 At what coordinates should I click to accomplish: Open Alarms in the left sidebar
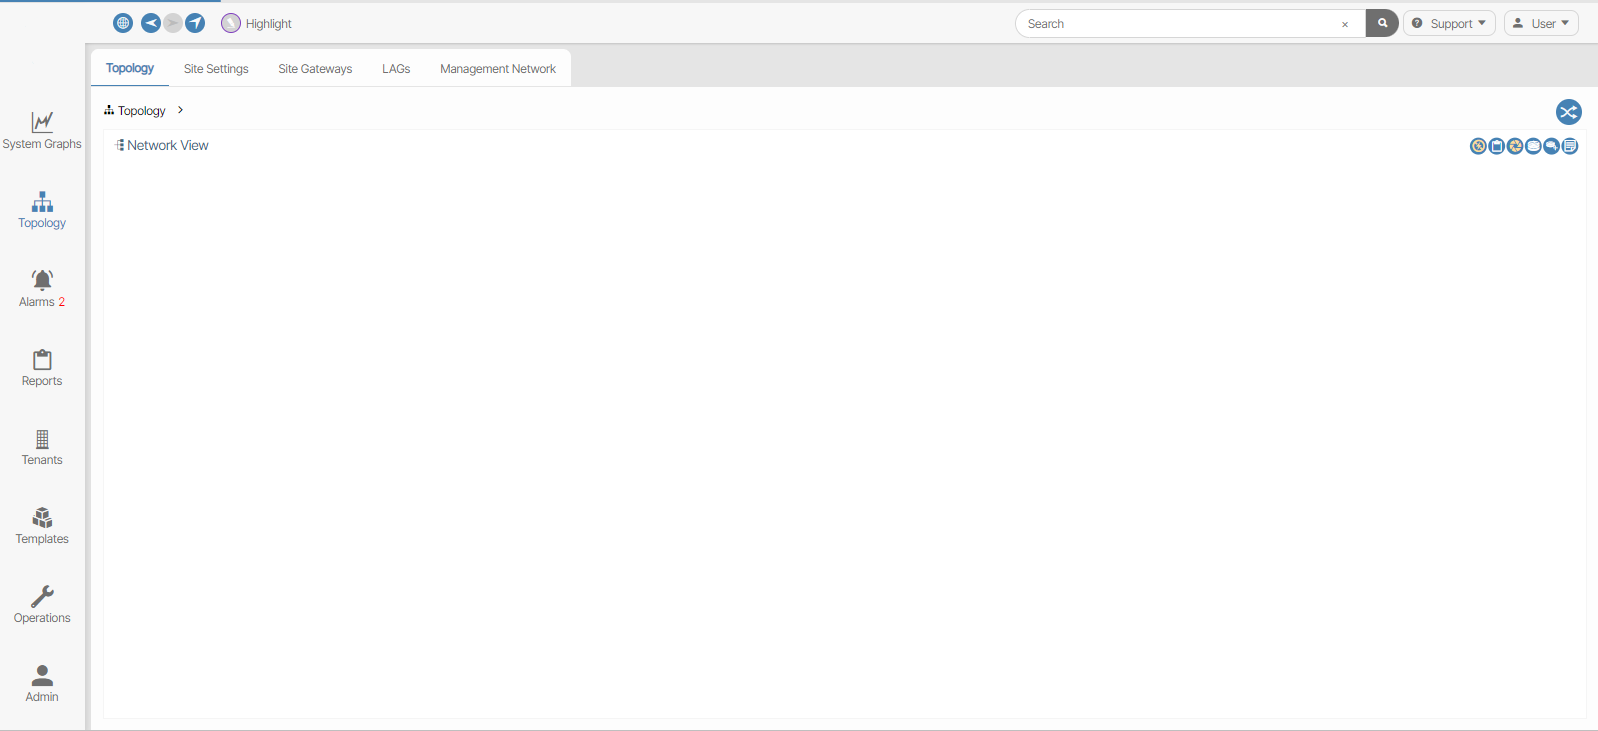tap(42, 288)
